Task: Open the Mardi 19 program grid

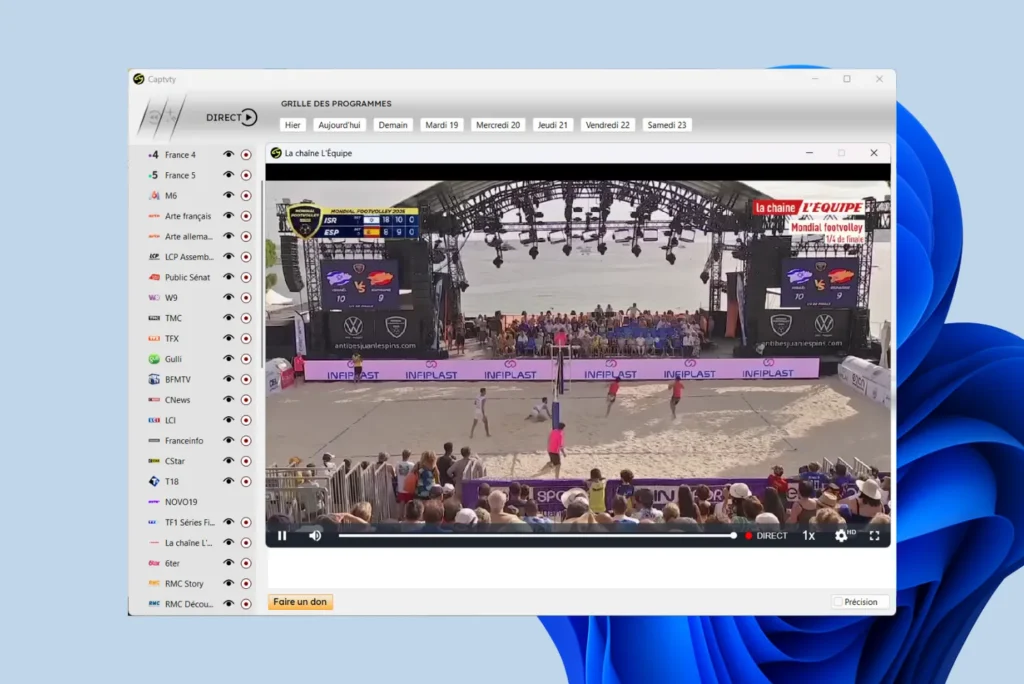Action: coord(441,125)
